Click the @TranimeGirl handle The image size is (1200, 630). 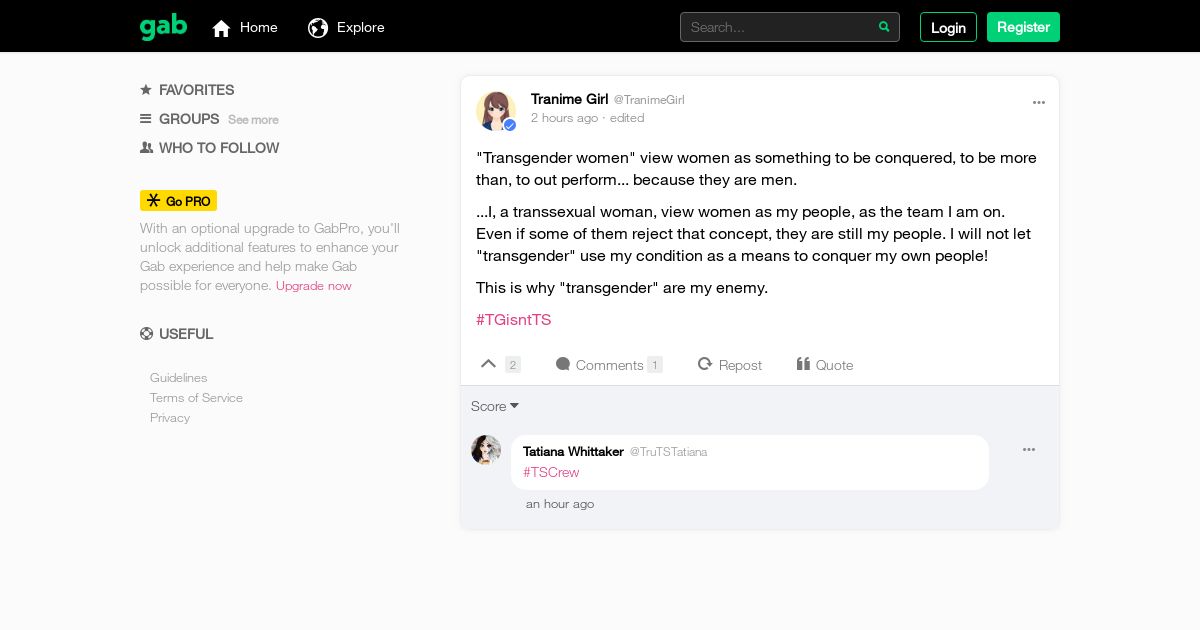[649, 100]
